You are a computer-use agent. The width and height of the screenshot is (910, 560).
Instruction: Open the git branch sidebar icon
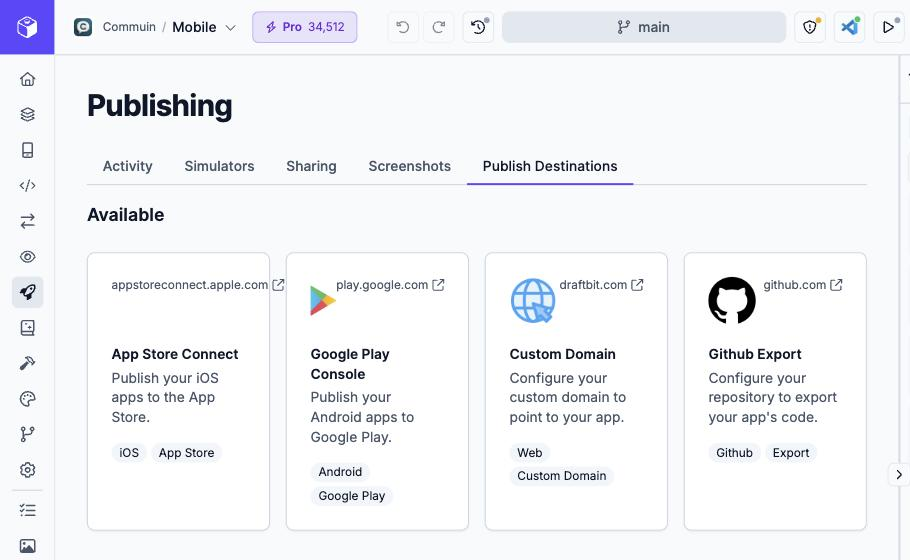pos(27,434)
